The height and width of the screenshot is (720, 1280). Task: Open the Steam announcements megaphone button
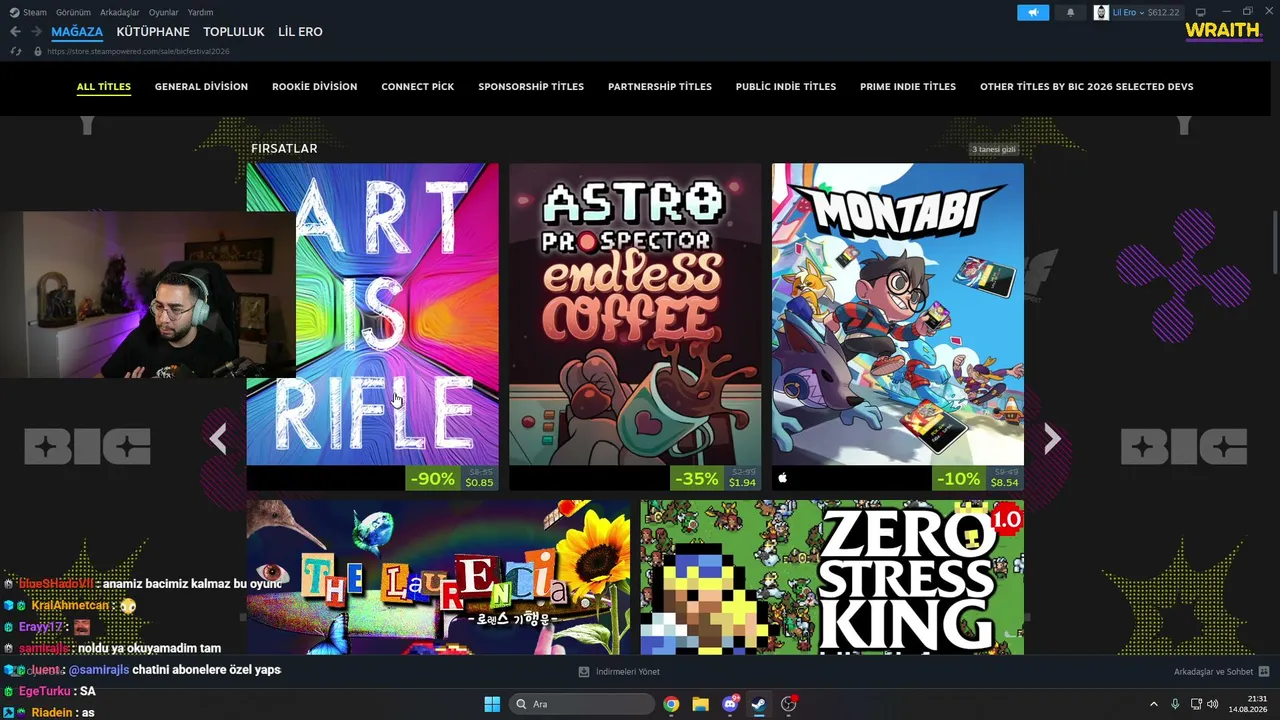pos(1033,12)
